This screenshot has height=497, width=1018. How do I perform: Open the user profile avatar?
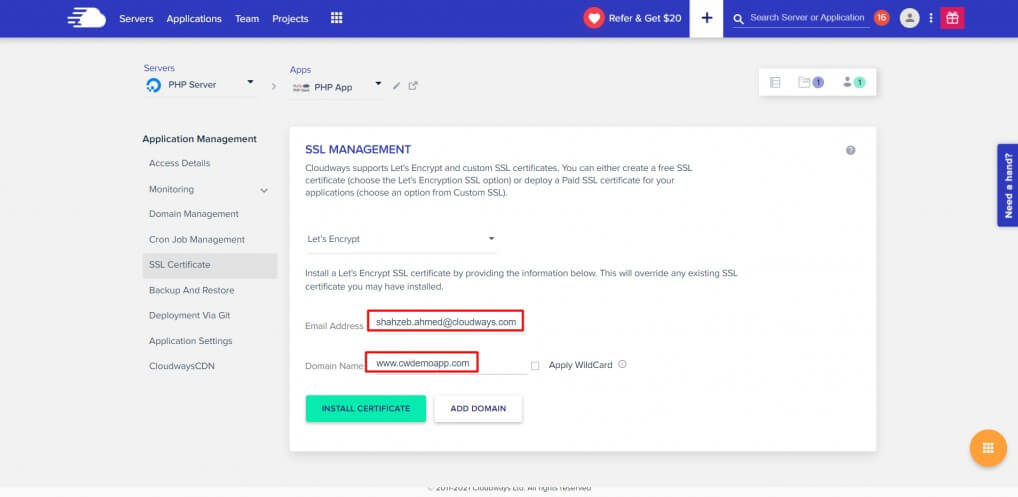[910, 18]
